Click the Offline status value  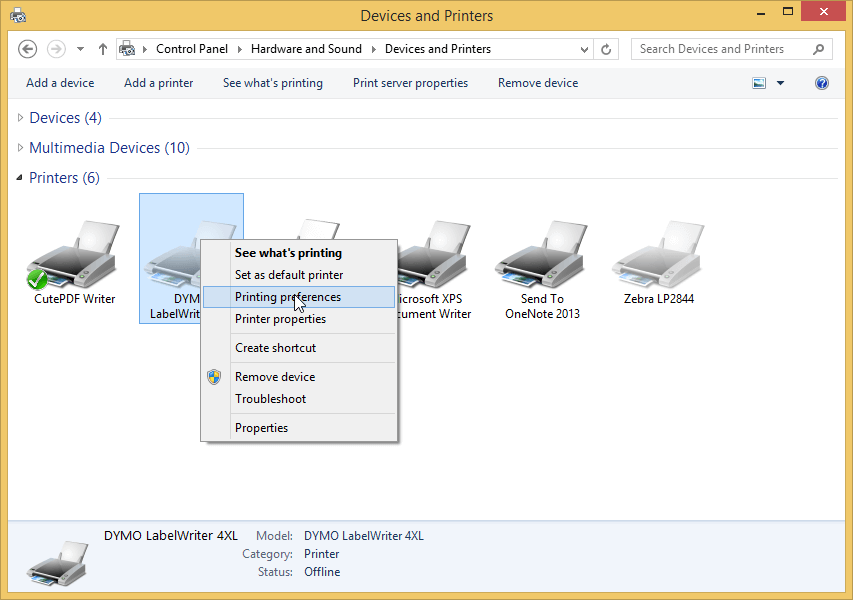(322, 572)
